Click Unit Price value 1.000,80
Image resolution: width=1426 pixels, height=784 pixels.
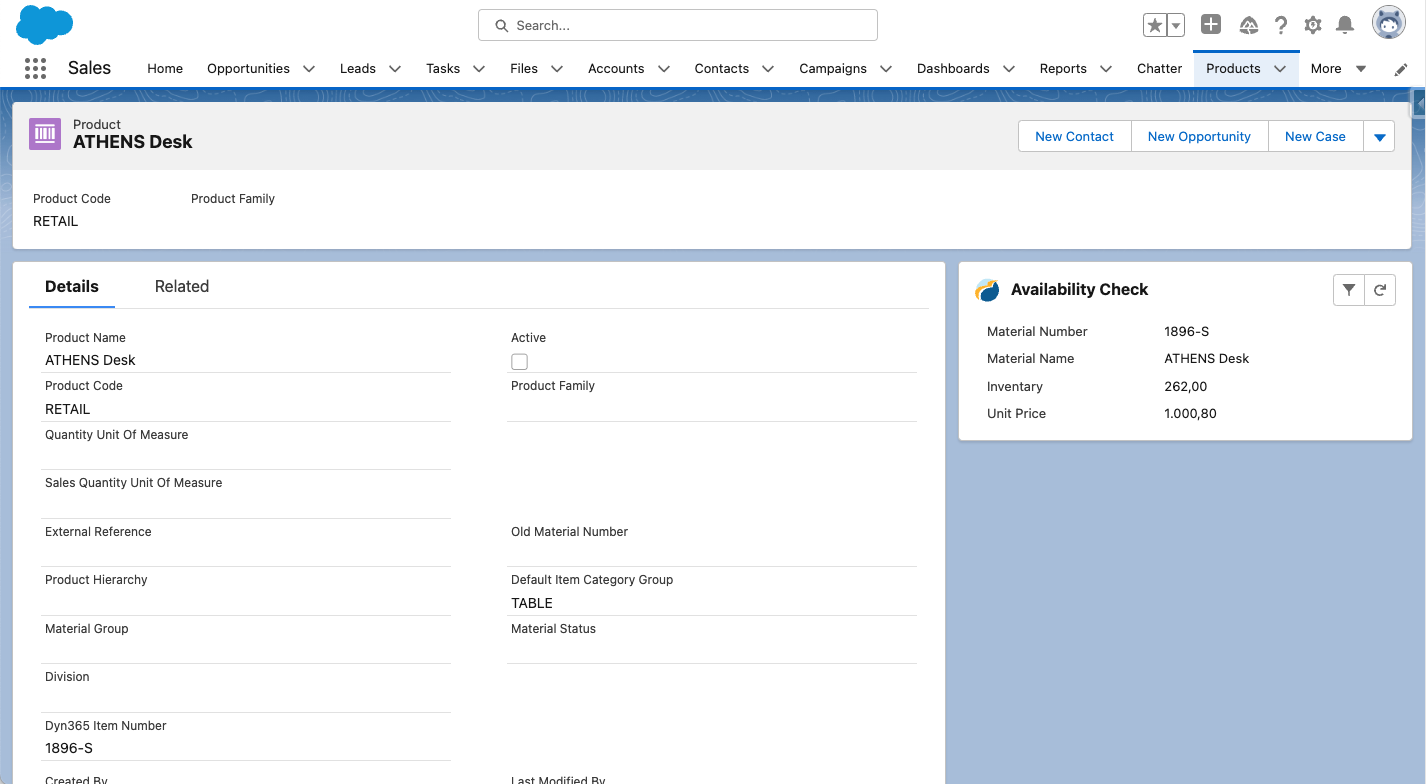tap(1191, 413)
